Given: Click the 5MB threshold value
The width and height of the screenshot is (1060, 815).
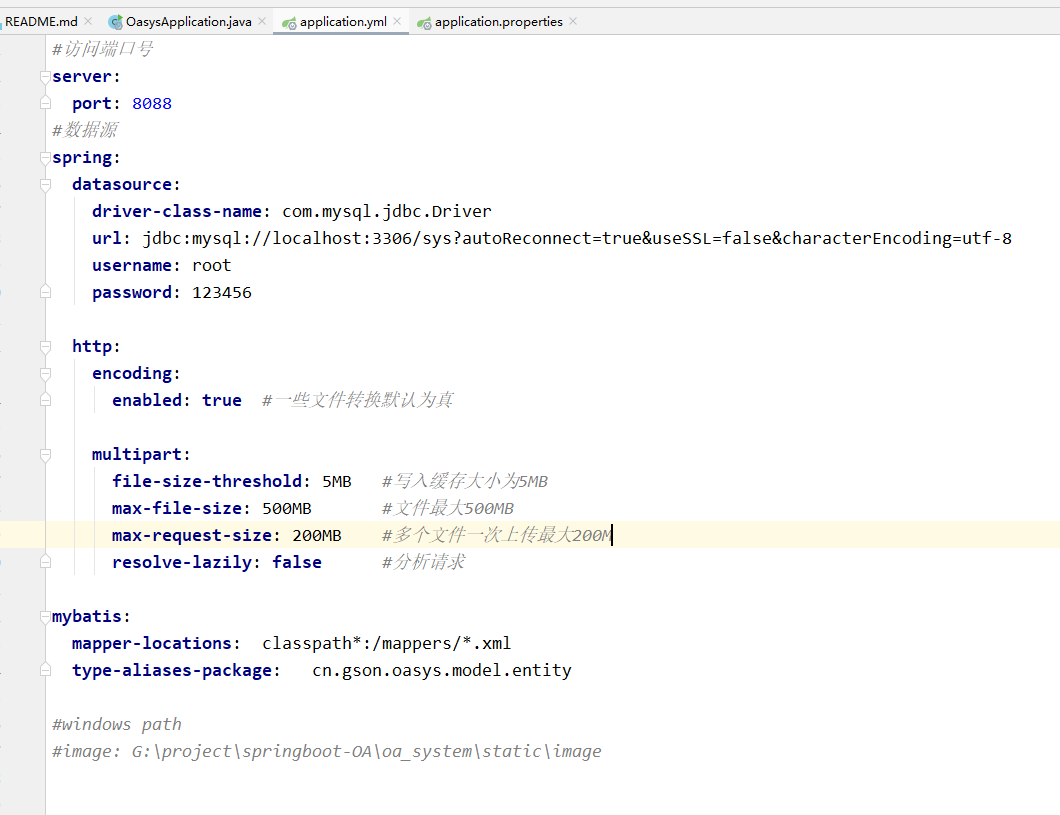Looking at the screenshot, I should (x=337, y=481).
